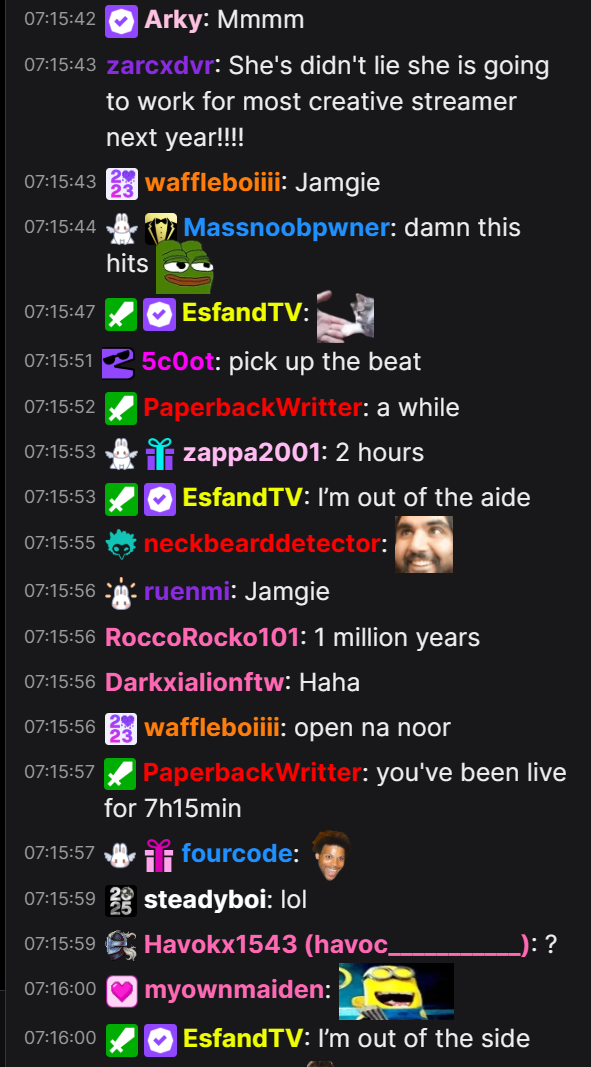Click myownmaiden's pink heart badge
The image size is (591, 1067).
pos(122,991)
